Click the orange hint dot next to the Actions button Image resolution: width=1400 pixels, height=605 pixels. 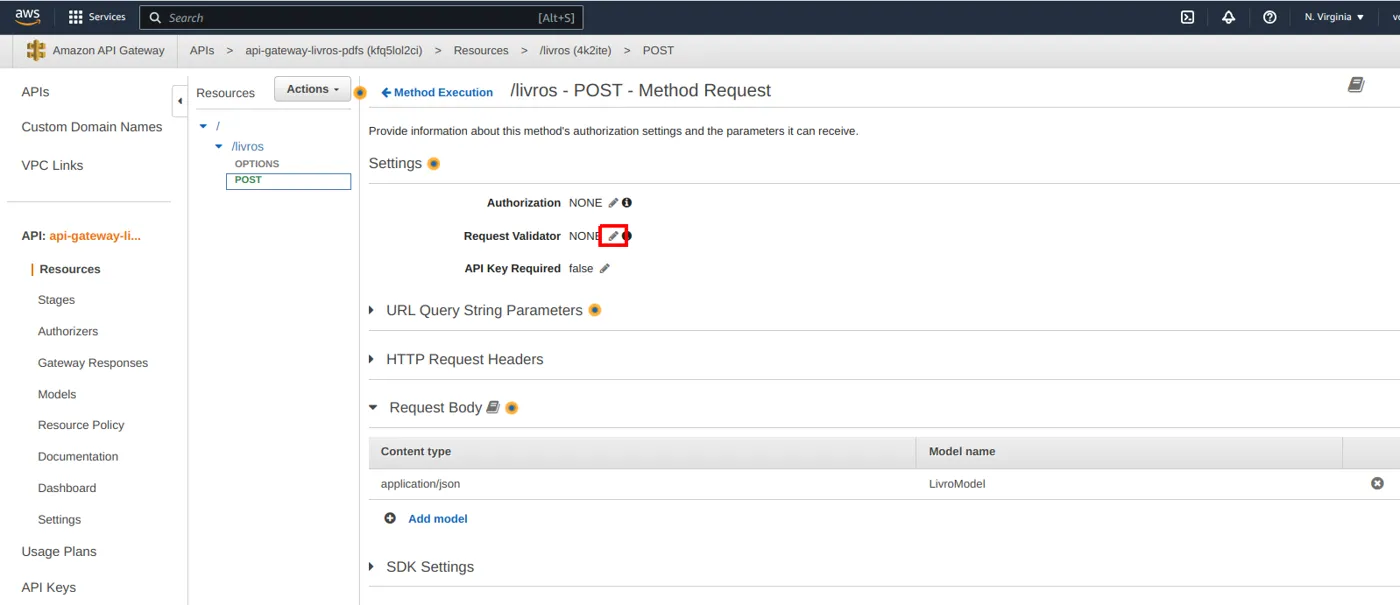360,93
